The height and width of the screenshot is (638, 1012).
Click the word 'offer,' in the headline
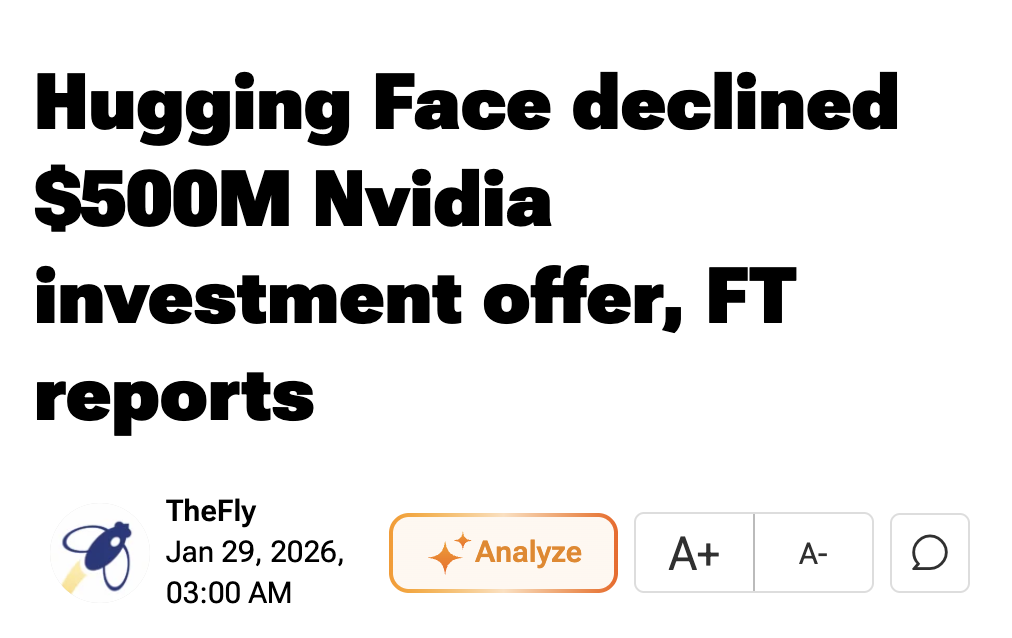pyautogui.click(x=582, y=298)
